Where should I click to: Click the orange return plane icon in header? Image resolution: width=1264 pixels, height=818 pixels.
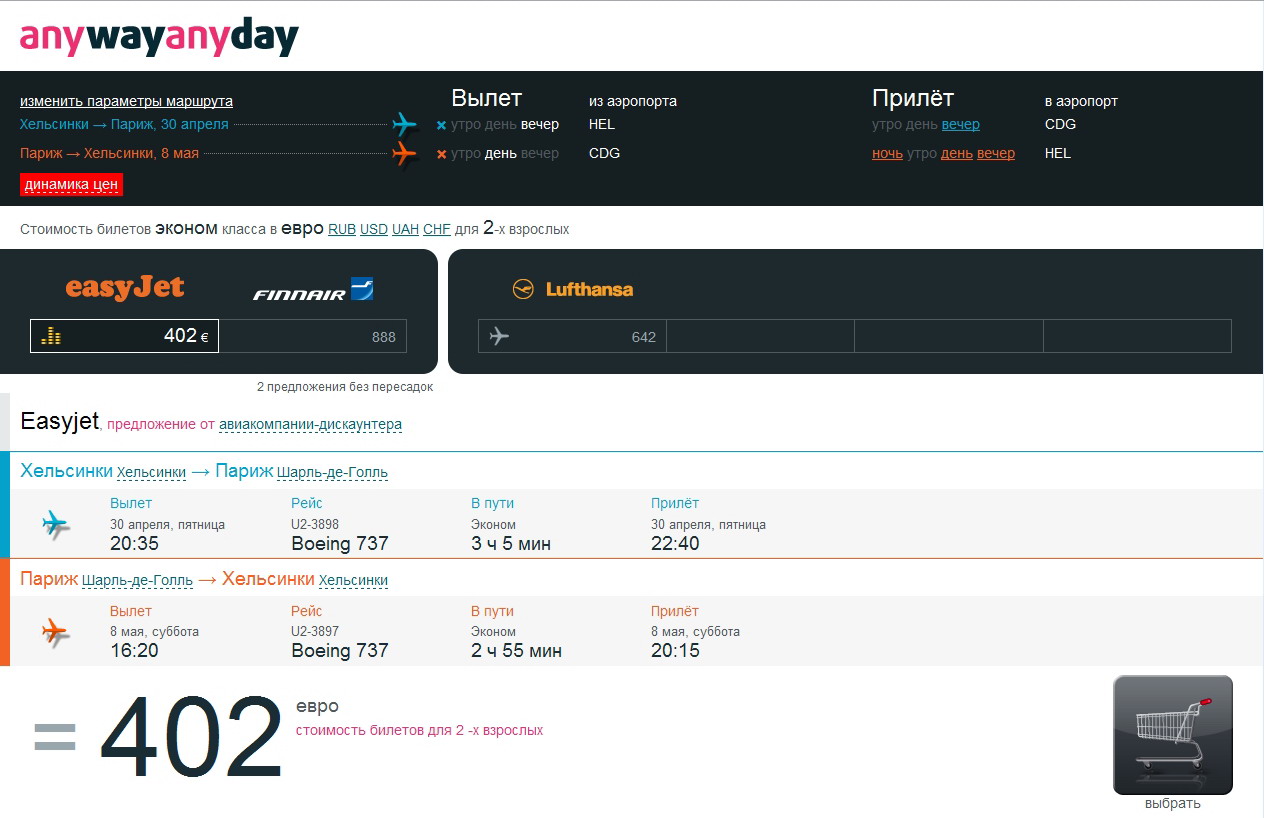click(404, 154)
